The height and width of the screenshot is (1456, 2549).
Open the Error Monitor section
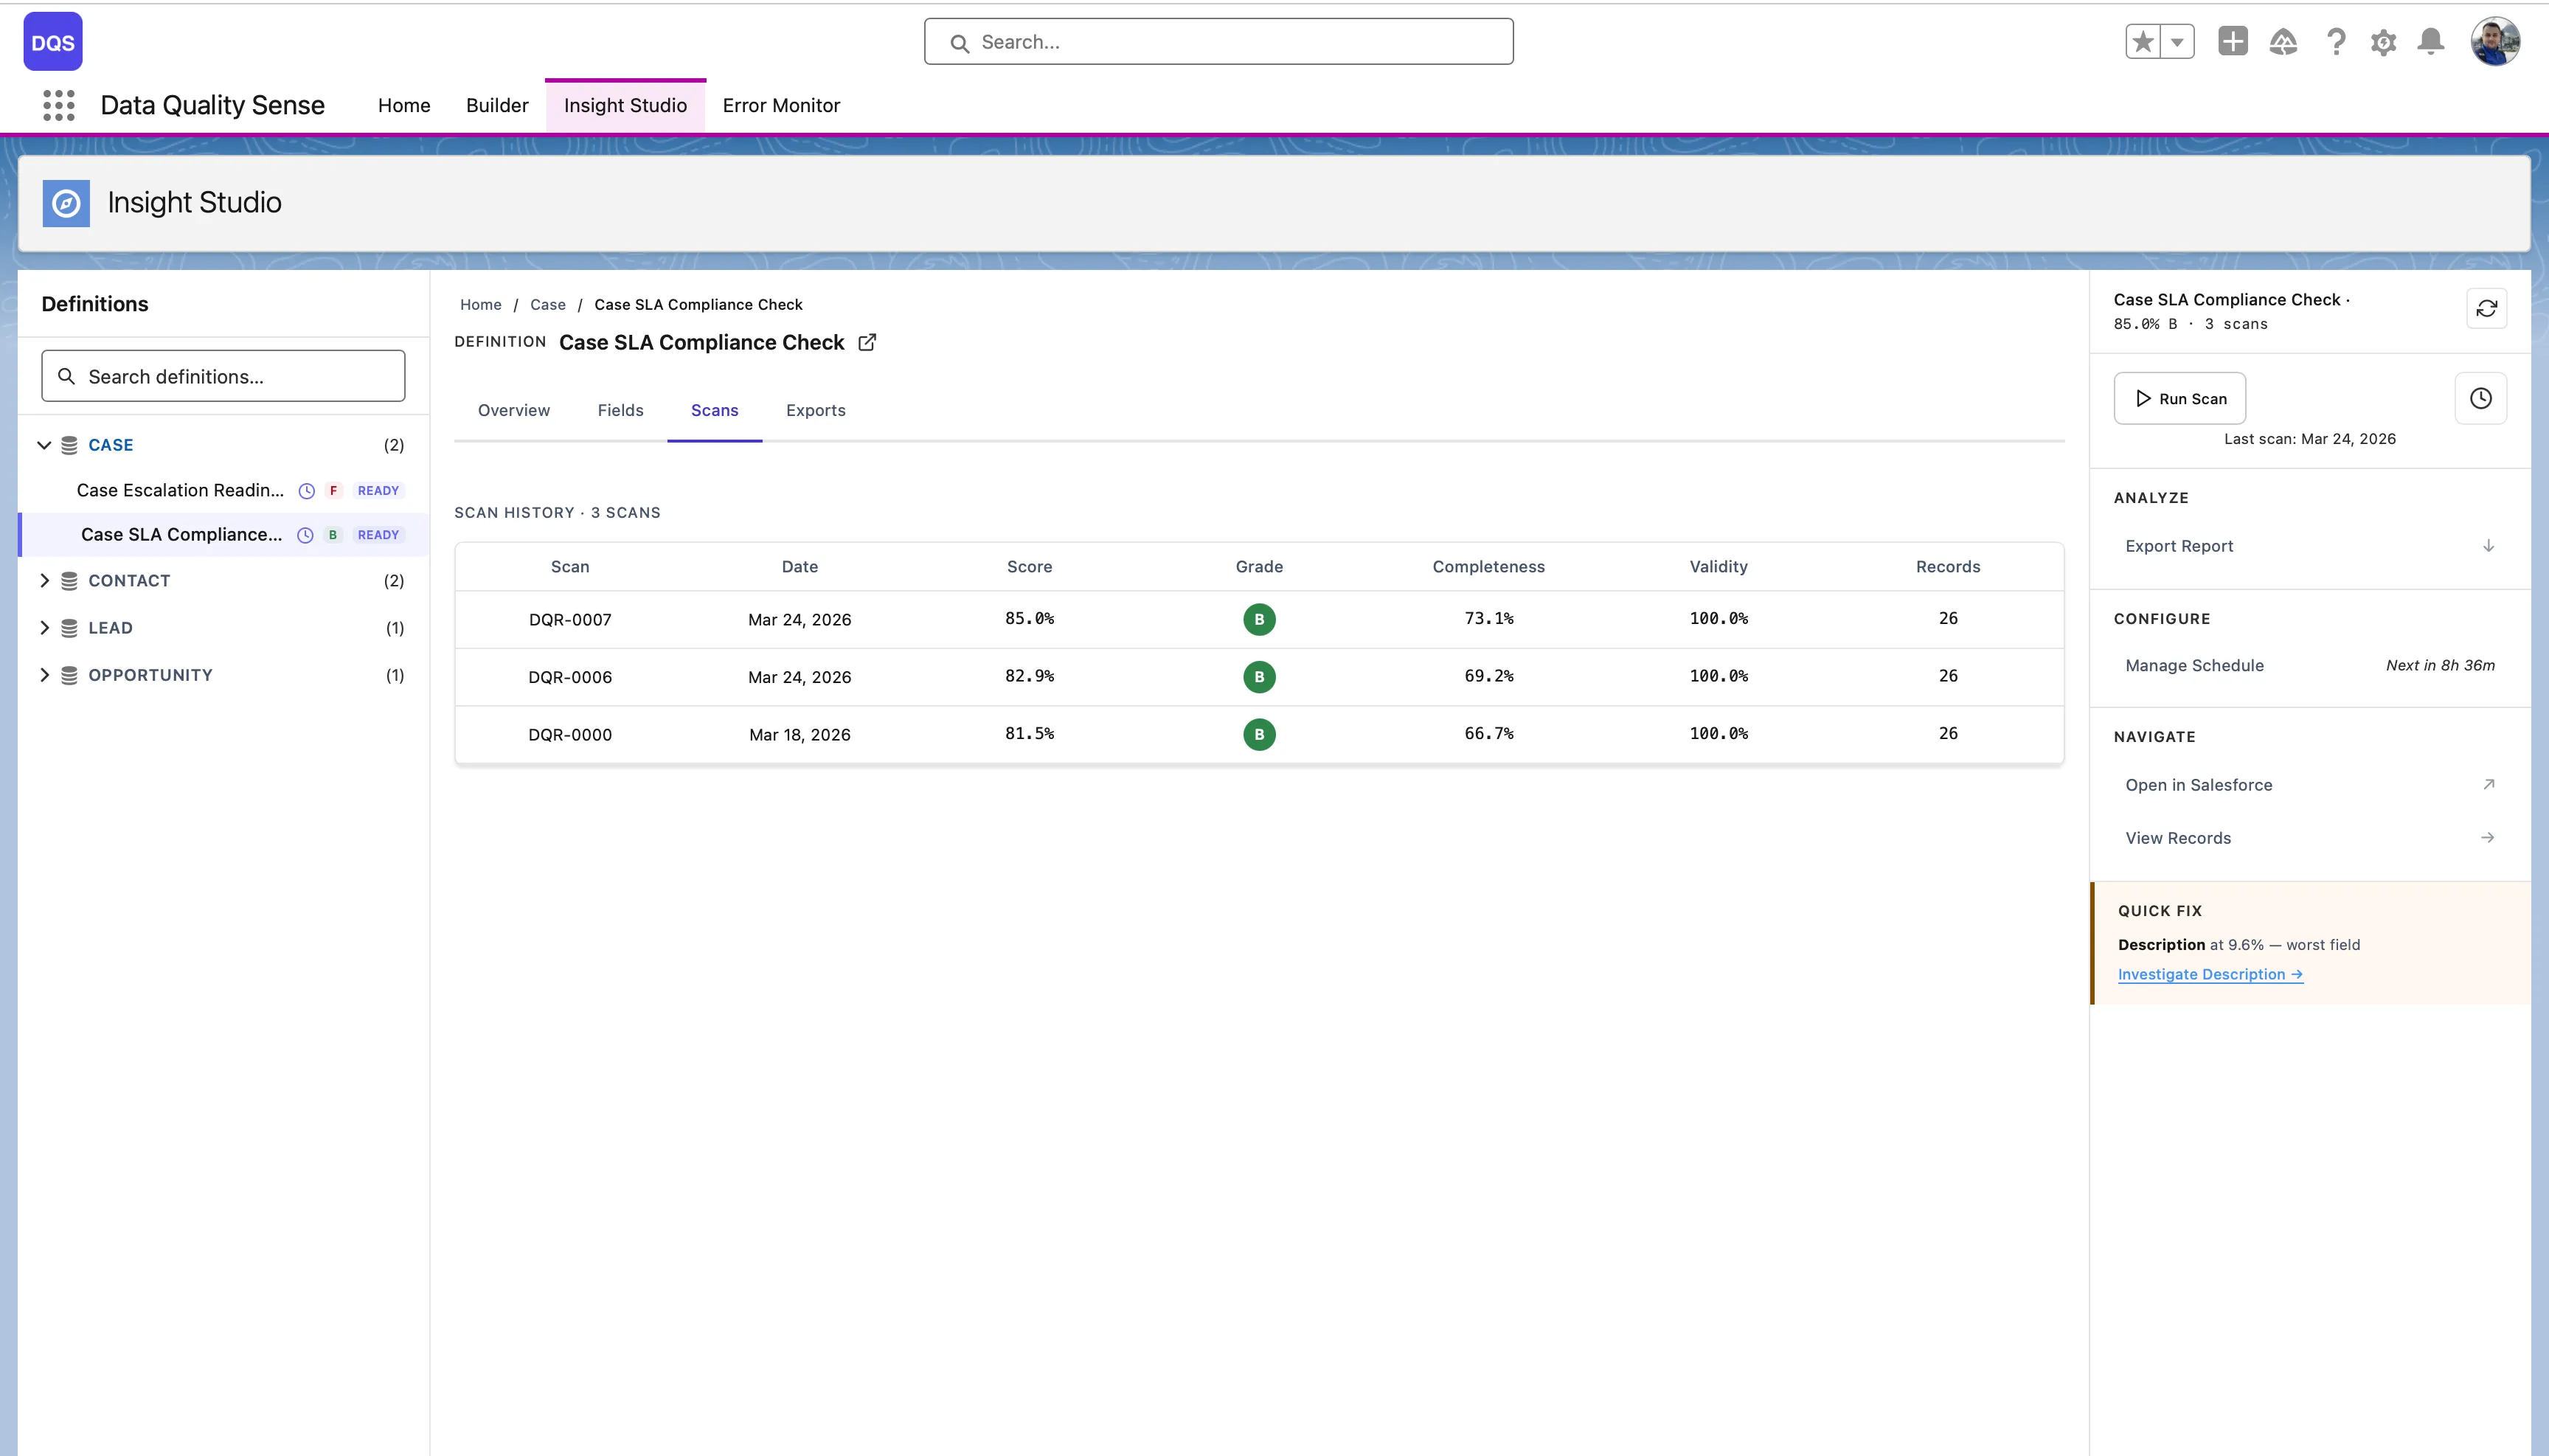click(781, 105)
